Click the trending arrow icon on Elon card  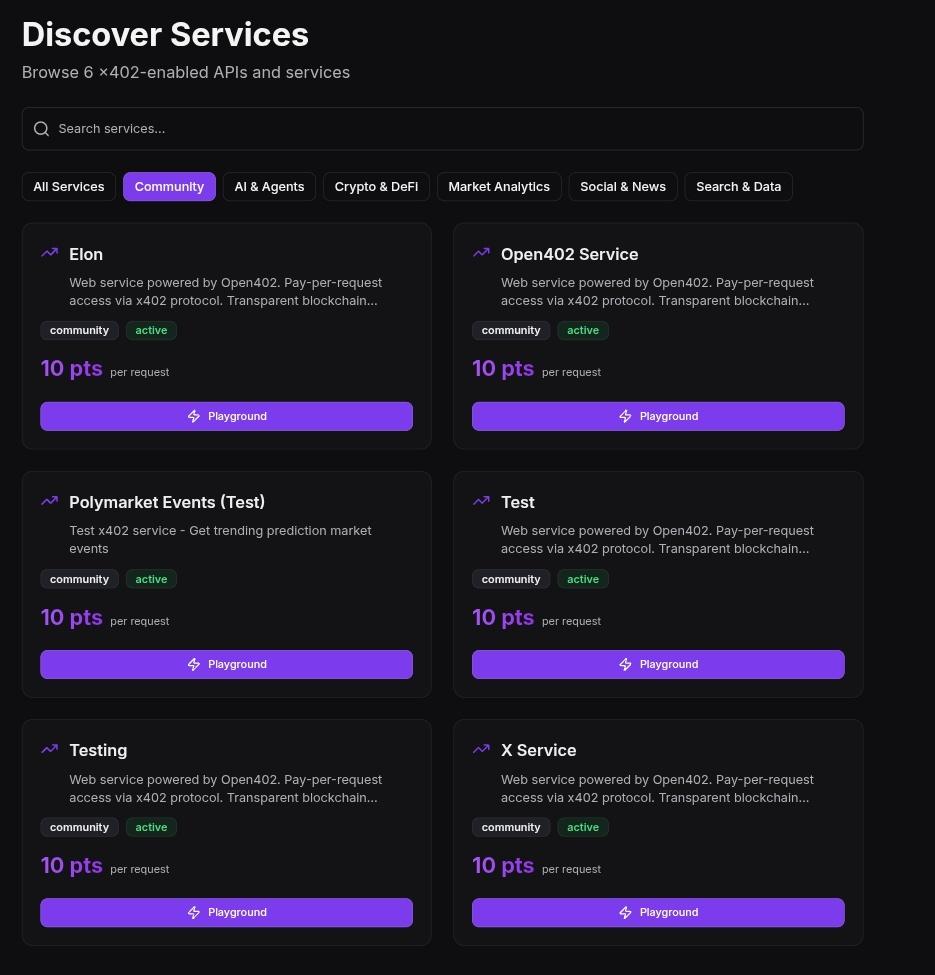click(49, 253)
